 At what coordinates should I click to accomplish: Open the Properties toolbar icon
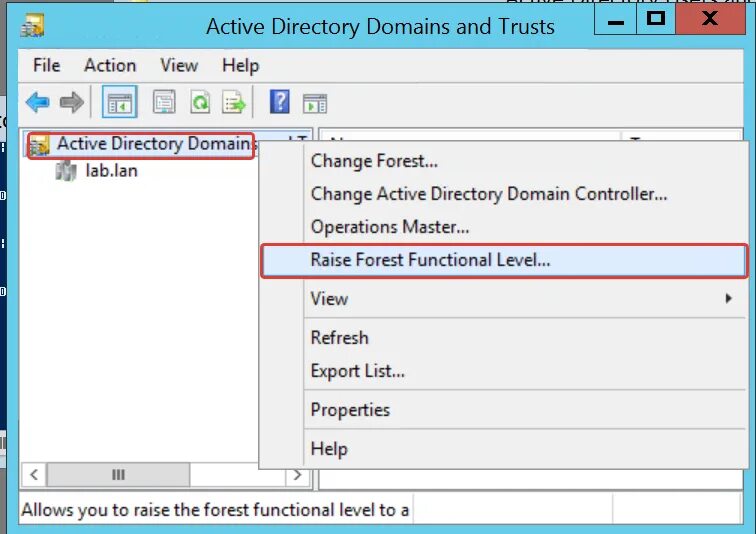(x=164, y=102)
